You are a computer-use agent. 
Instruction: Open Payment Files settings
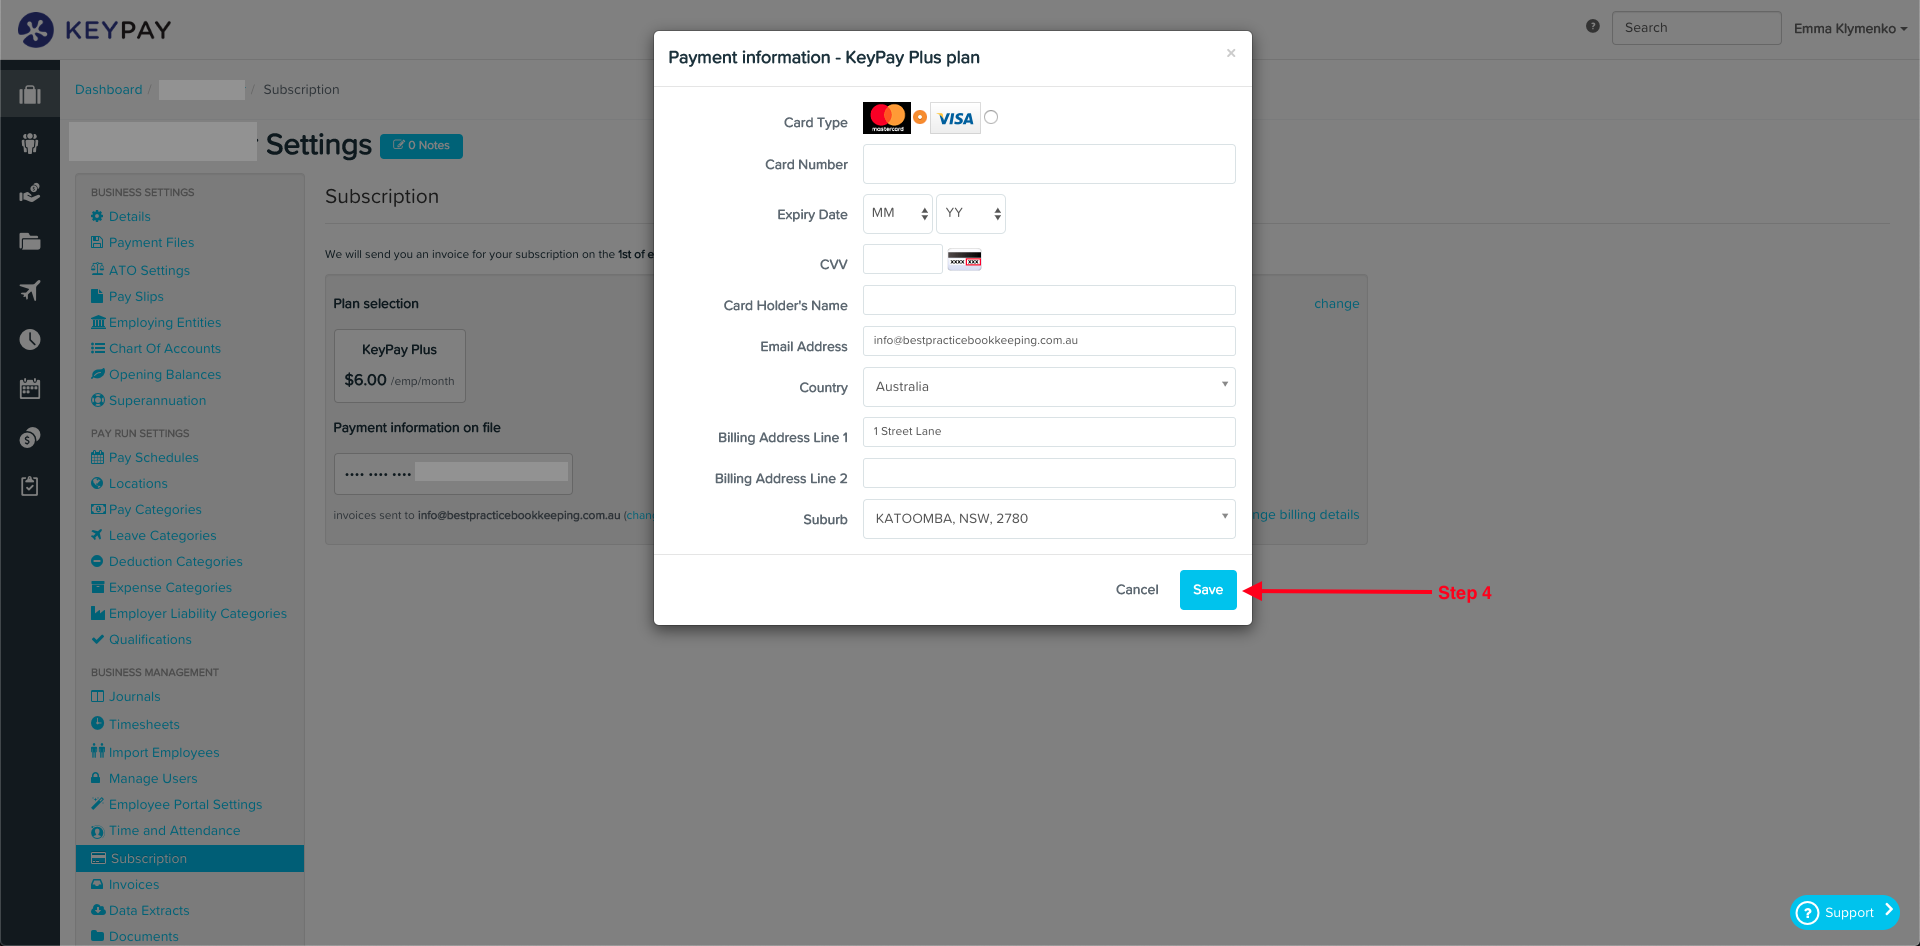tap(151, 242)
